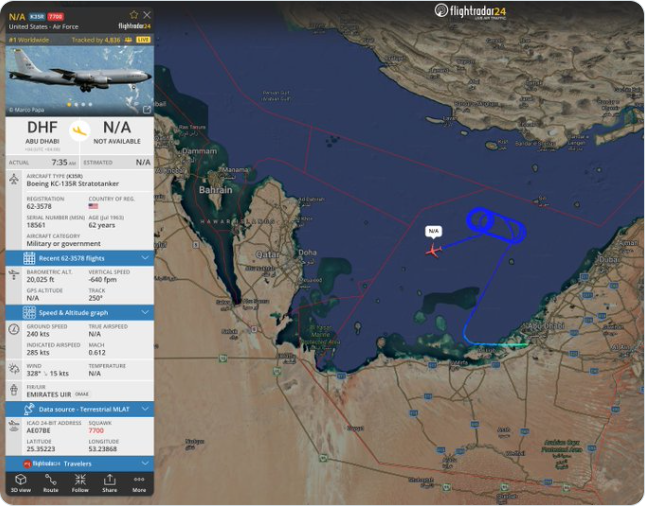Click registration value 62-3578

pyautogui.click(x=39, y=206)
